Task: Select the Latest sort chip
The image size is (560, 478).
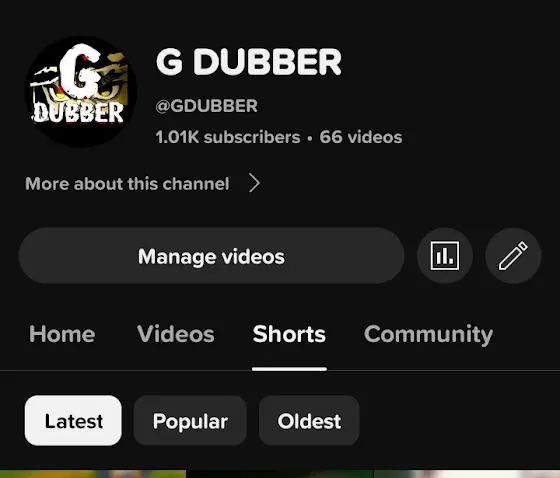Action: pos(73,420)
